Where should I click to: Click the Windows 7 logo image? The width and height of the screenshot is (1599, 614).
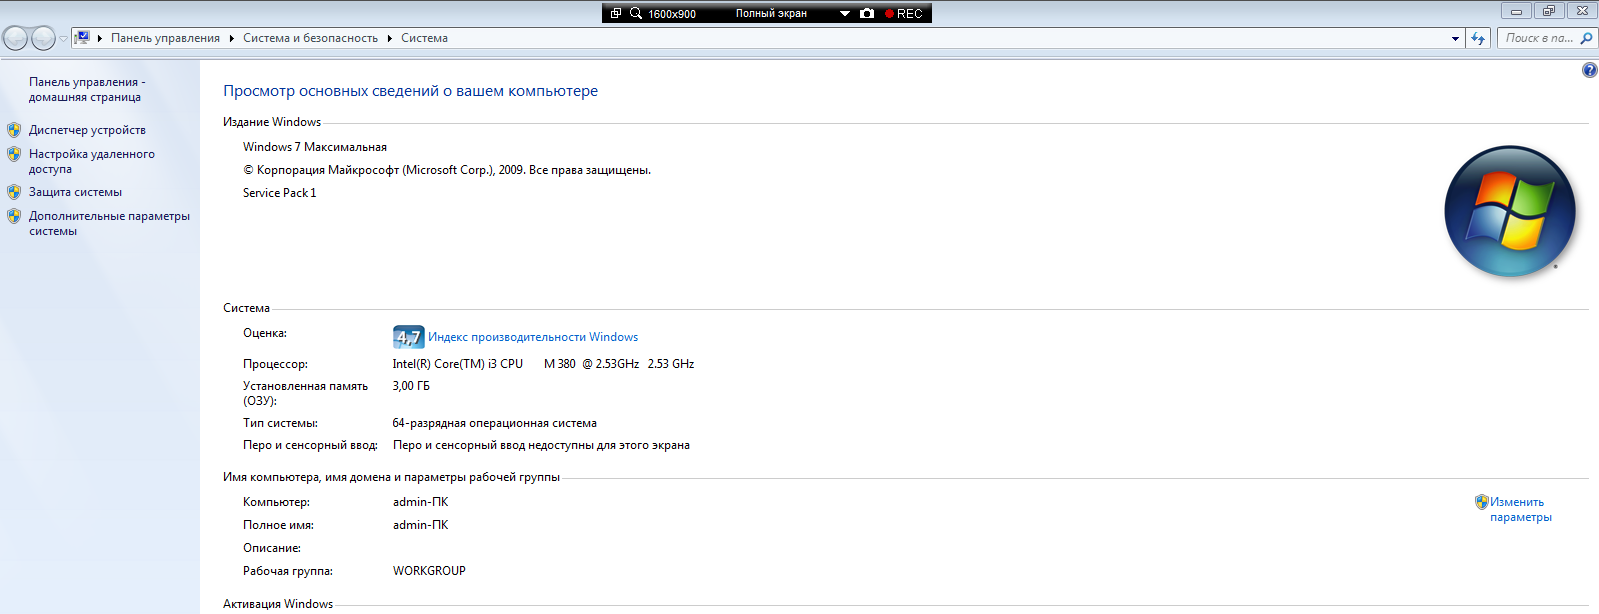(x=1510, y=212)
